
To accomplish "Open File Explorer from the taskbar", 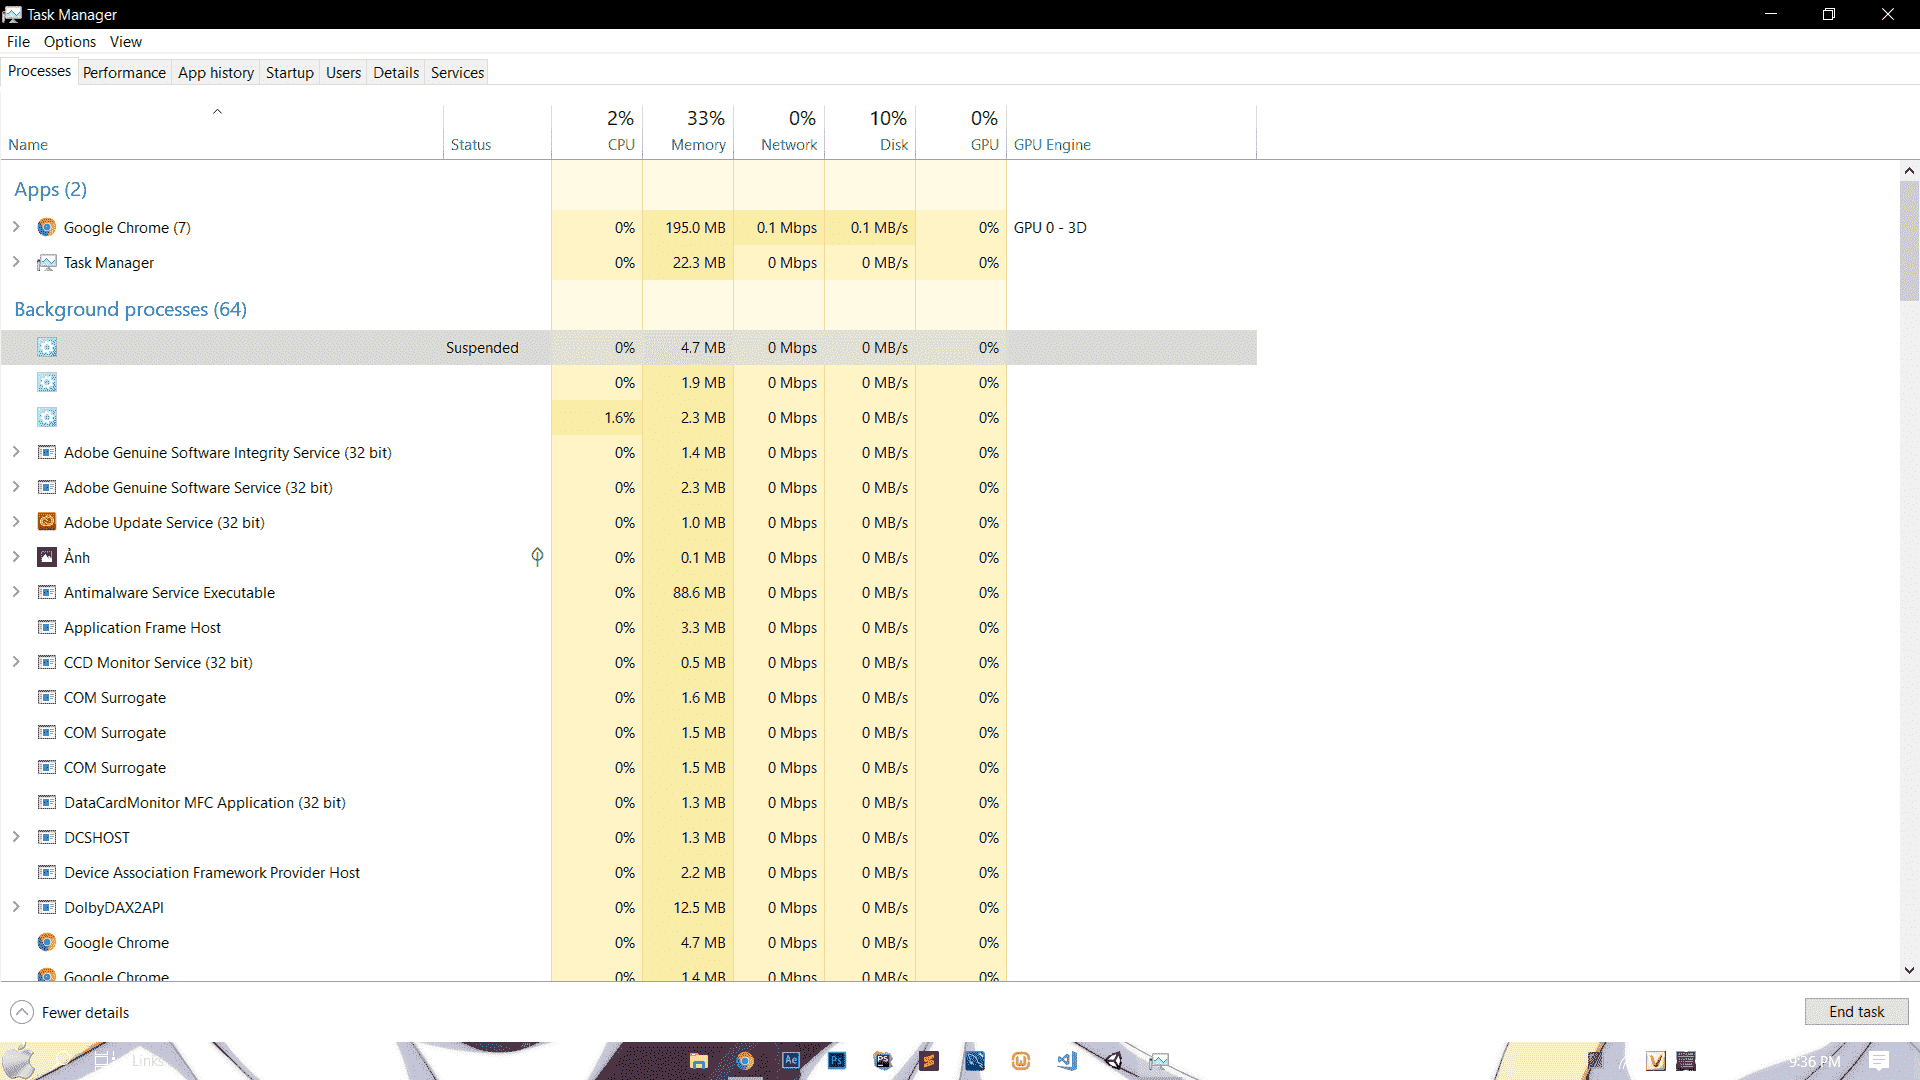I will [699, 1061].
